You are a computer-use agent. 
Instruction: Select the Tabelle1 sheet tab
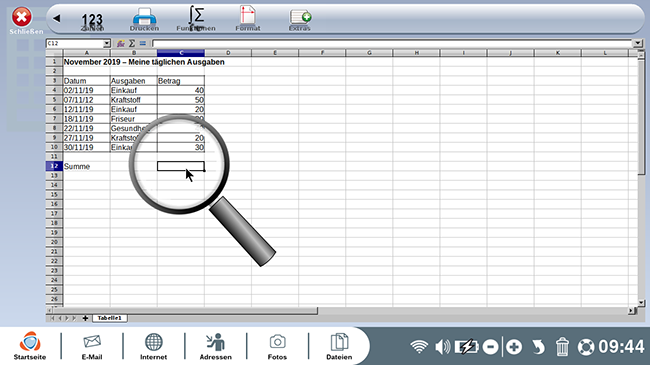(109, 318)
